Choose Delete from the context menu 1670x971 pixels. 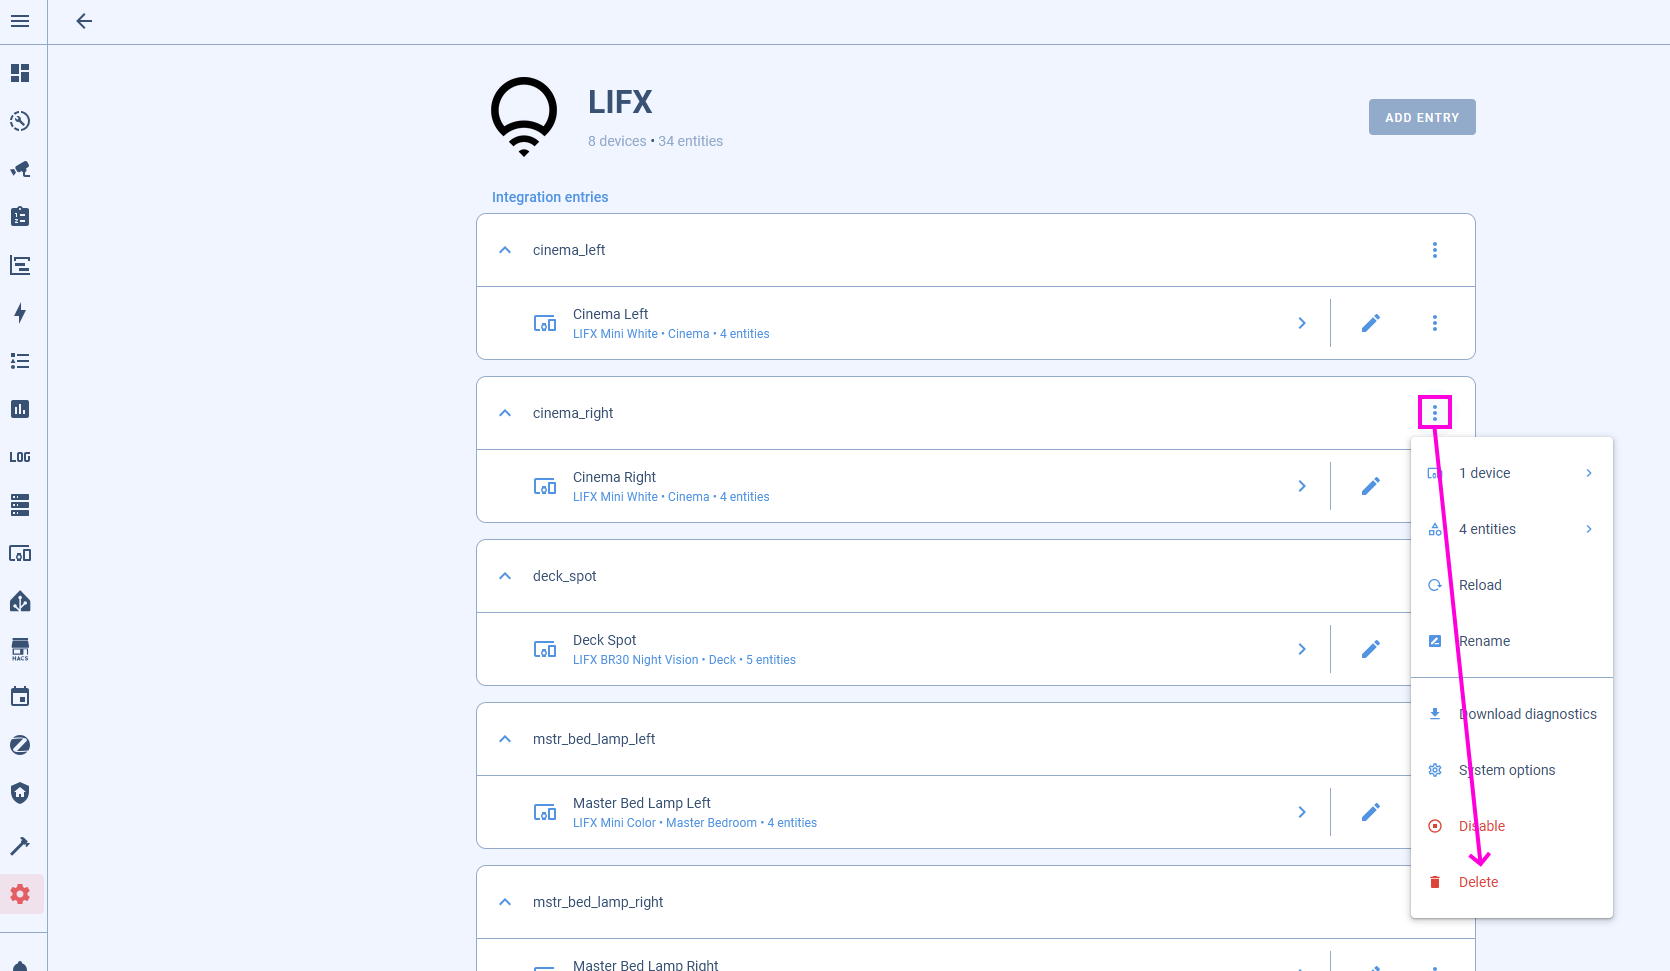(x=1512, y=882)
